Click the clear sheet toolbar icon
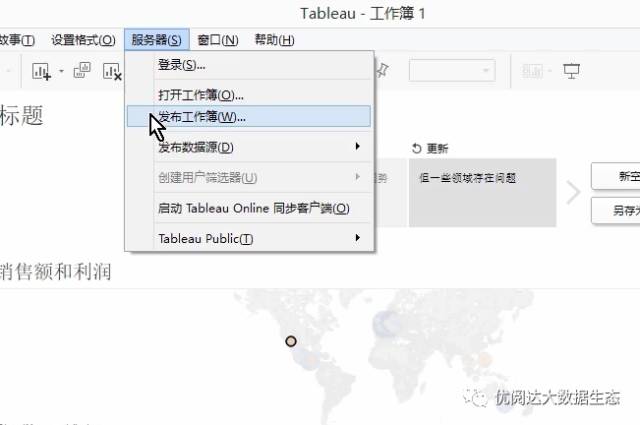Viewport: 640px width, 425px height. pyautogui.click(x=112, y=71)
